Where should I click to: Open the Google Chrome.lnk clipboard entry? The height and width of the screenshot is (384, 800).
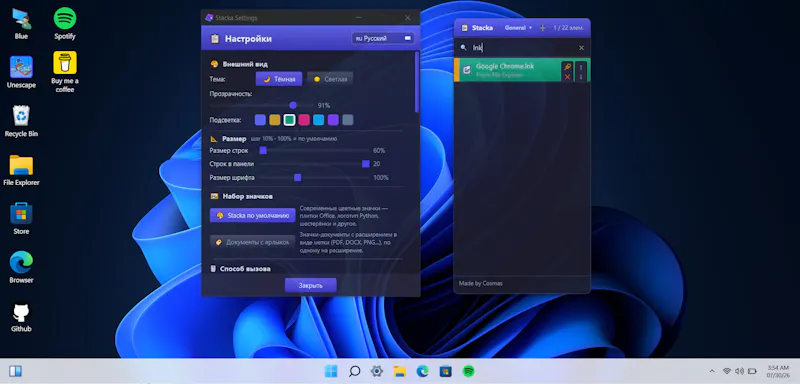pyautogui.click(x=522, y=70)
